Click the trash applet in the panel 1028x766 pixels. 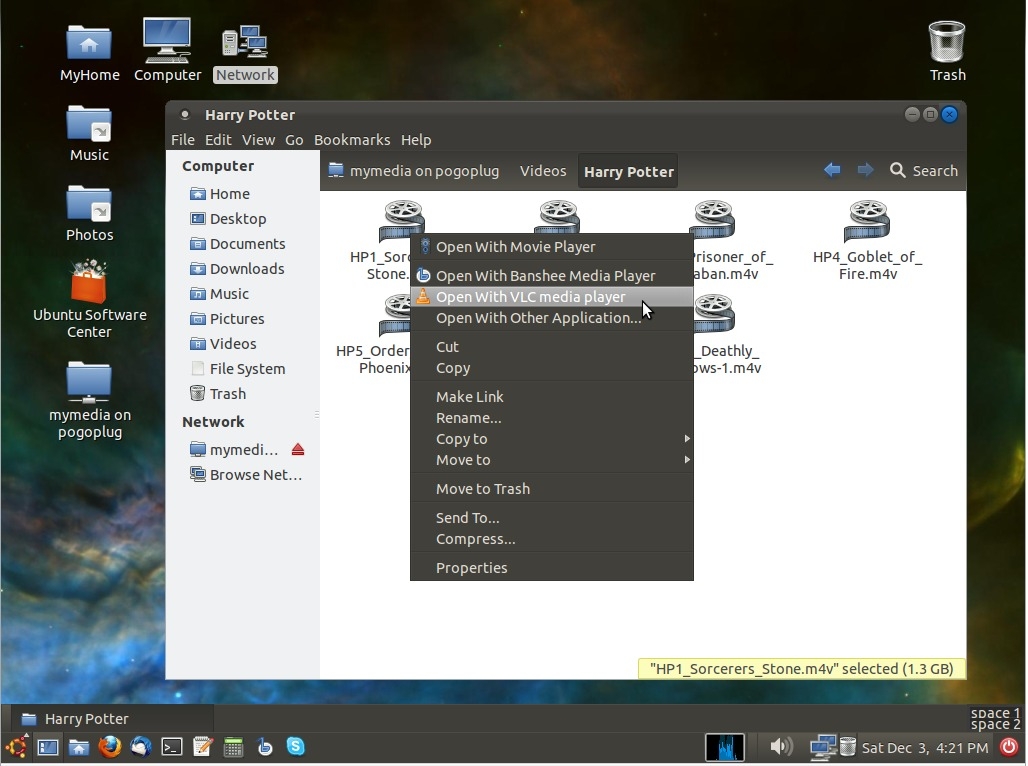pyautogui.click(x=848, y=746)
